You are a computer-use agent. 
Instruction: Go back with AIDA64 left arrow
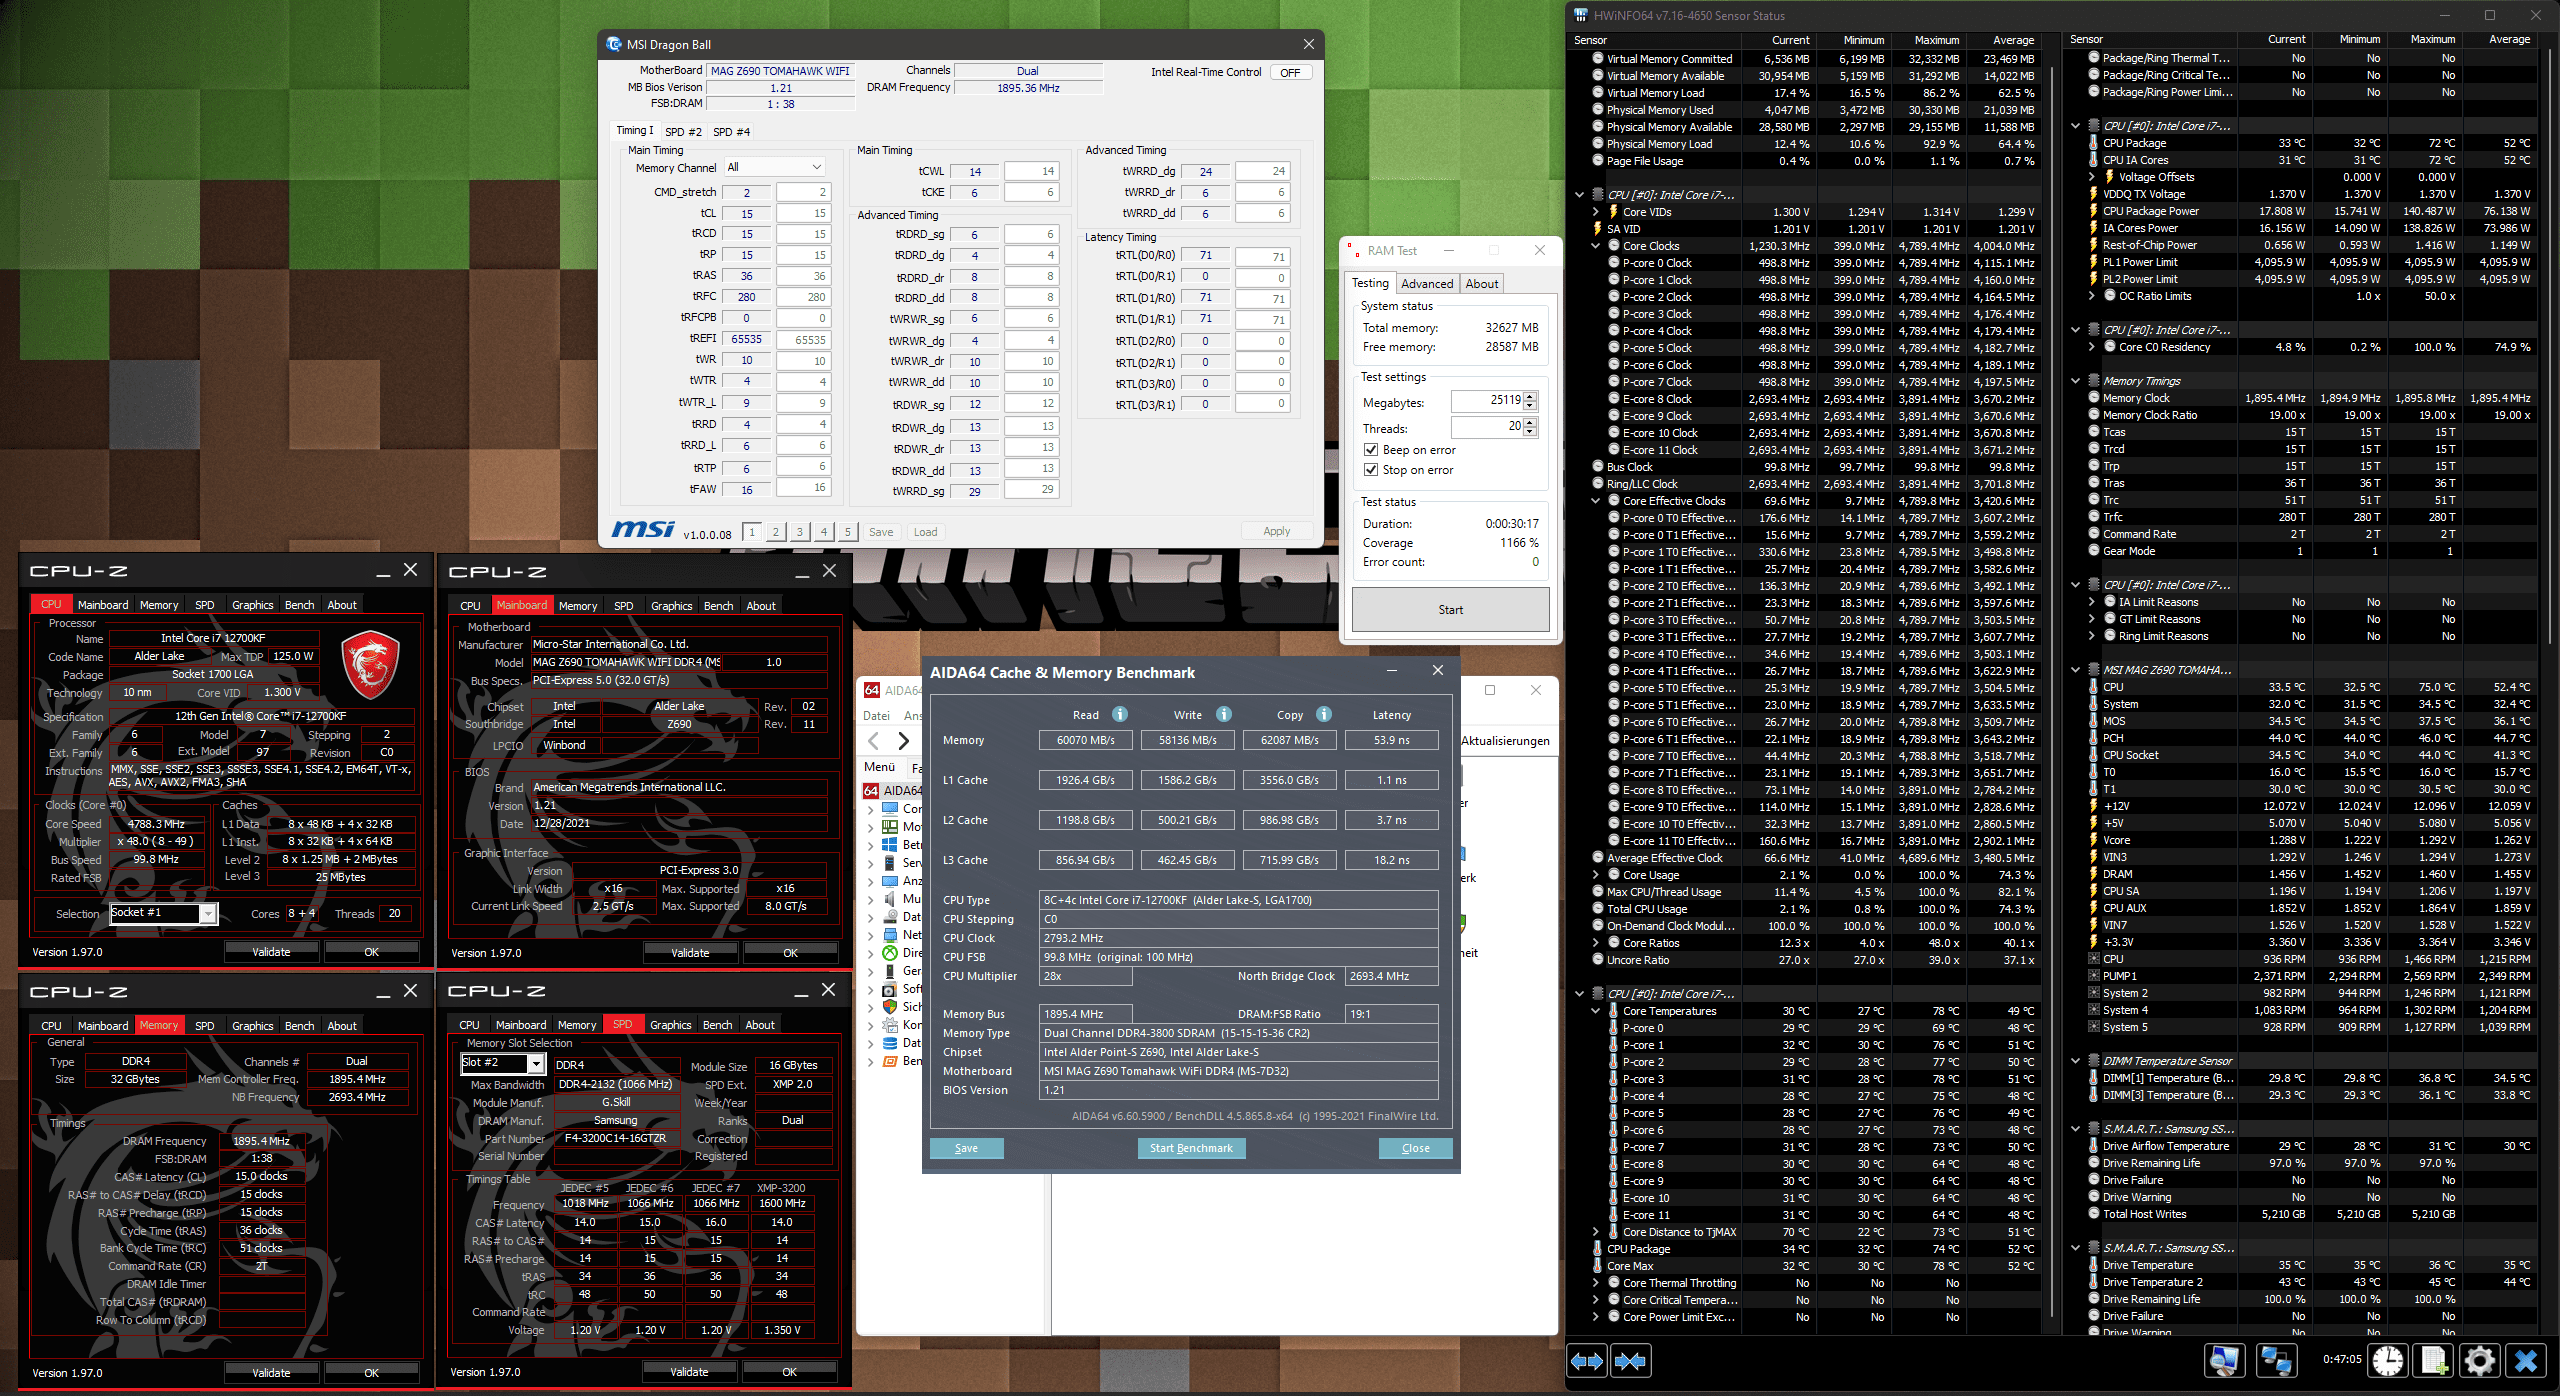pos(874,741)
